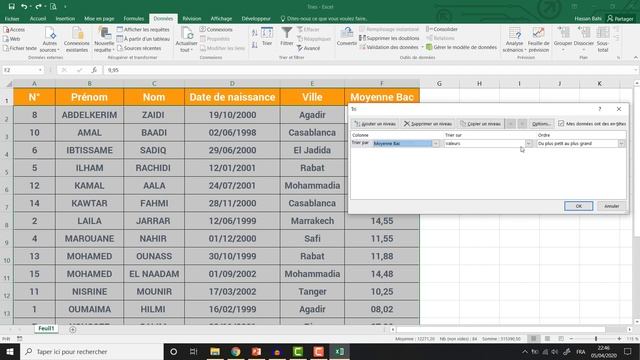Click Supprimer un niveau button

point(428,124)
